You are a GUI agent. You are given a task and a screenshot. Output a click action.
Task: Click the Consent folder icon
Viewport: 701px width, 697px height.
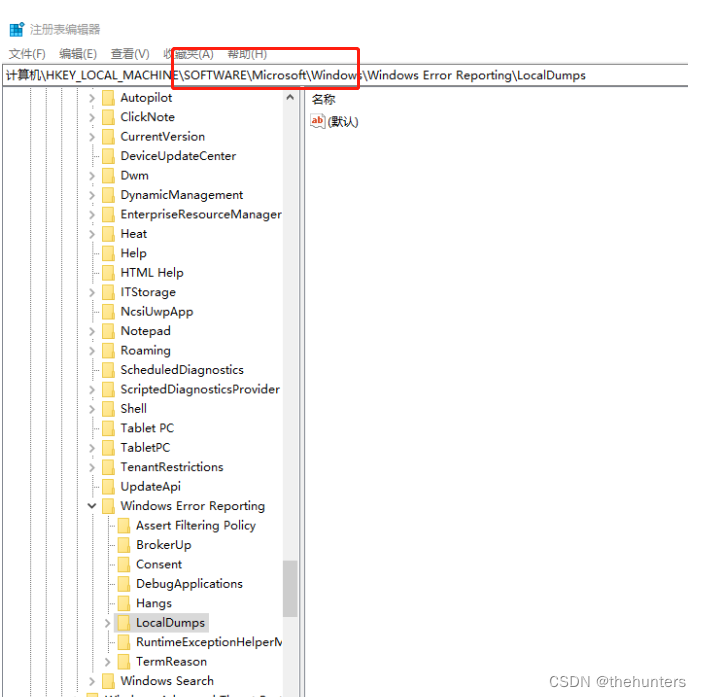[x=124, y=565]
